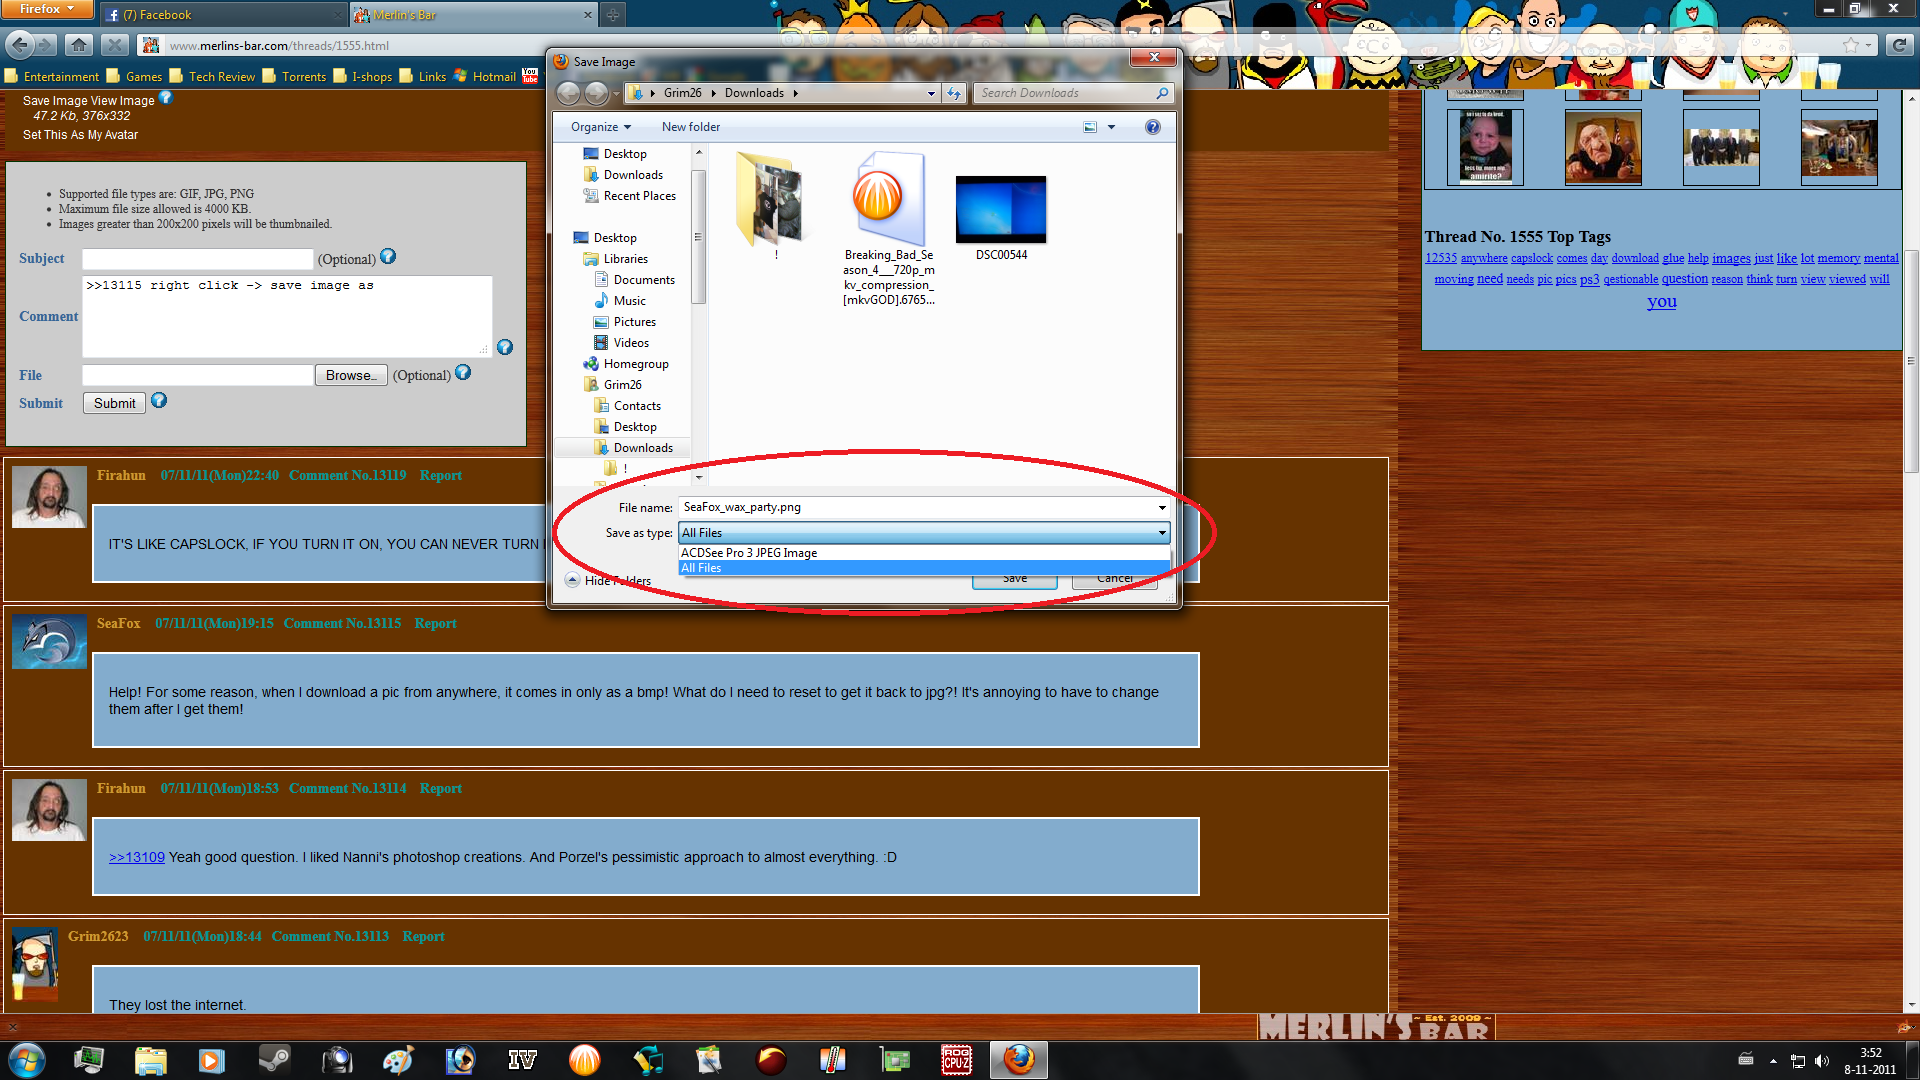Open Save dialog help question mark

tap(1153, 127)
